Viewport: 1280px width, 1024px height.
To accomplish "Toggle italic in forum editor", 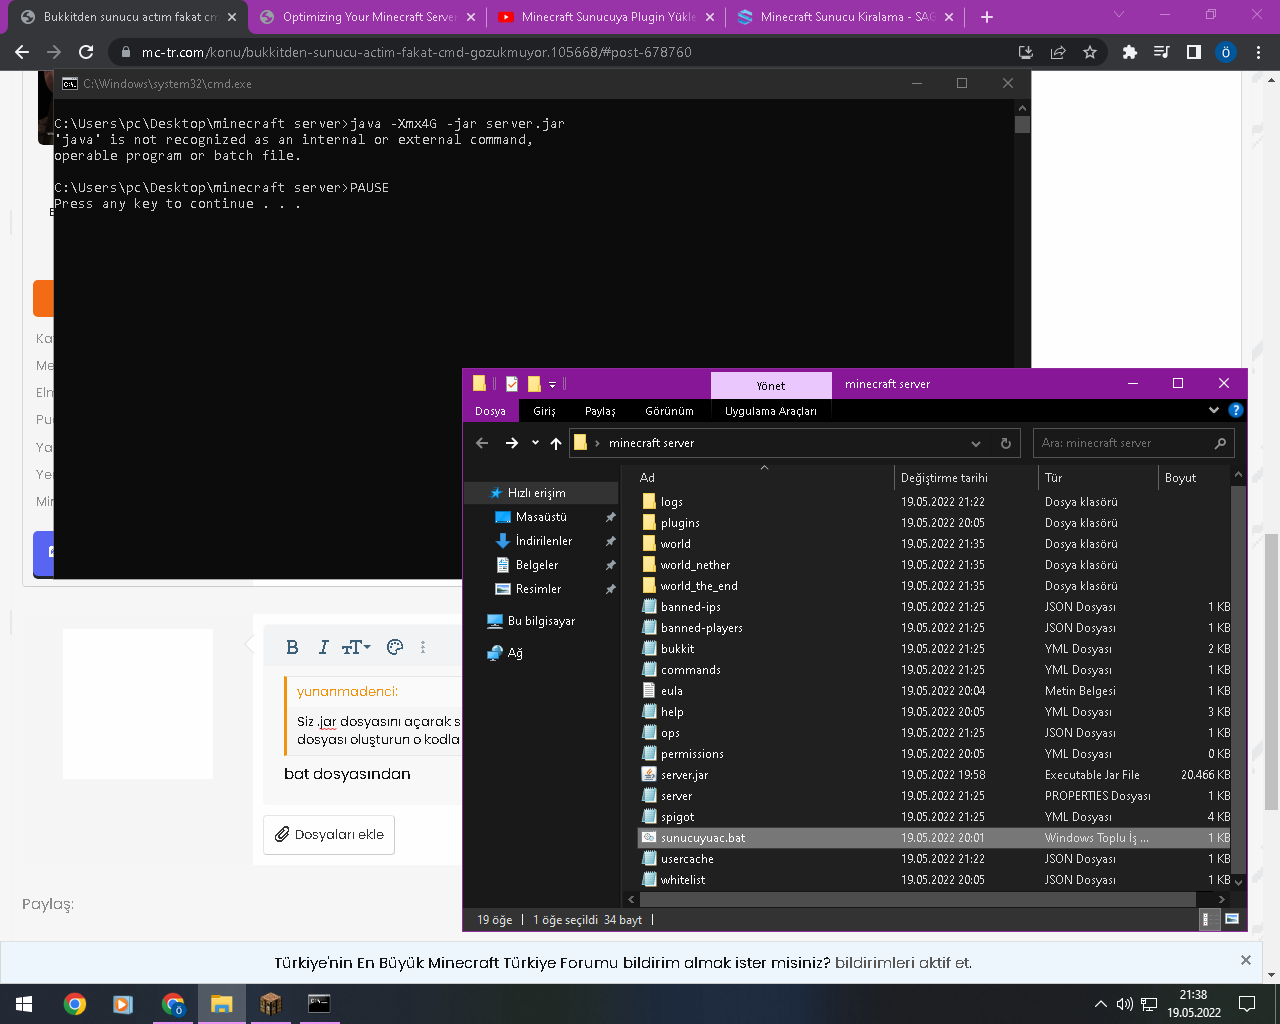I will (323, 647).
